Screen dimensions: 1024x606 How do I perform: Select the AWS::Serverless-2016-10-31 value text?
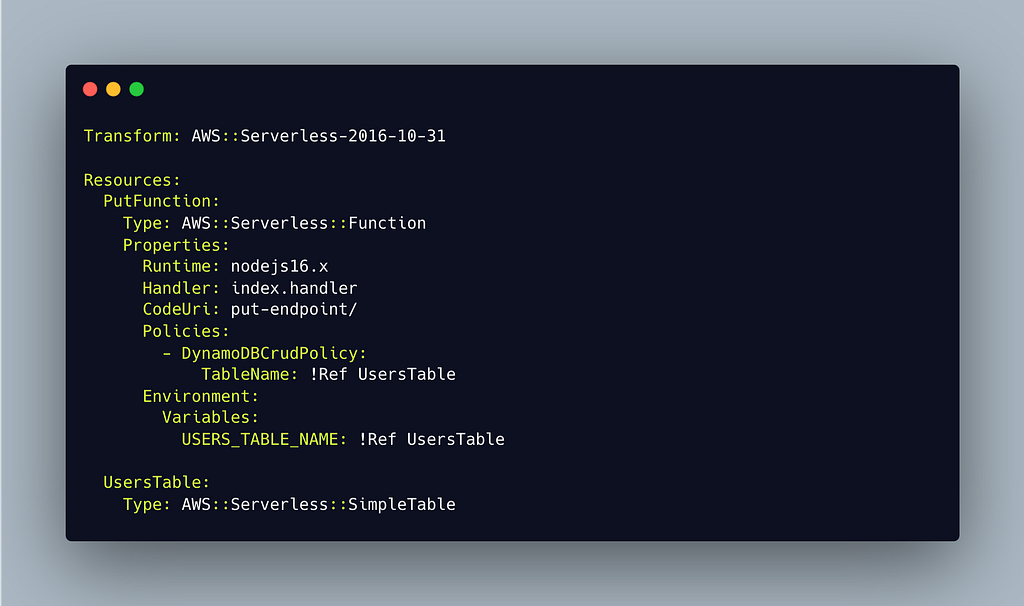(x=319, y=136)
